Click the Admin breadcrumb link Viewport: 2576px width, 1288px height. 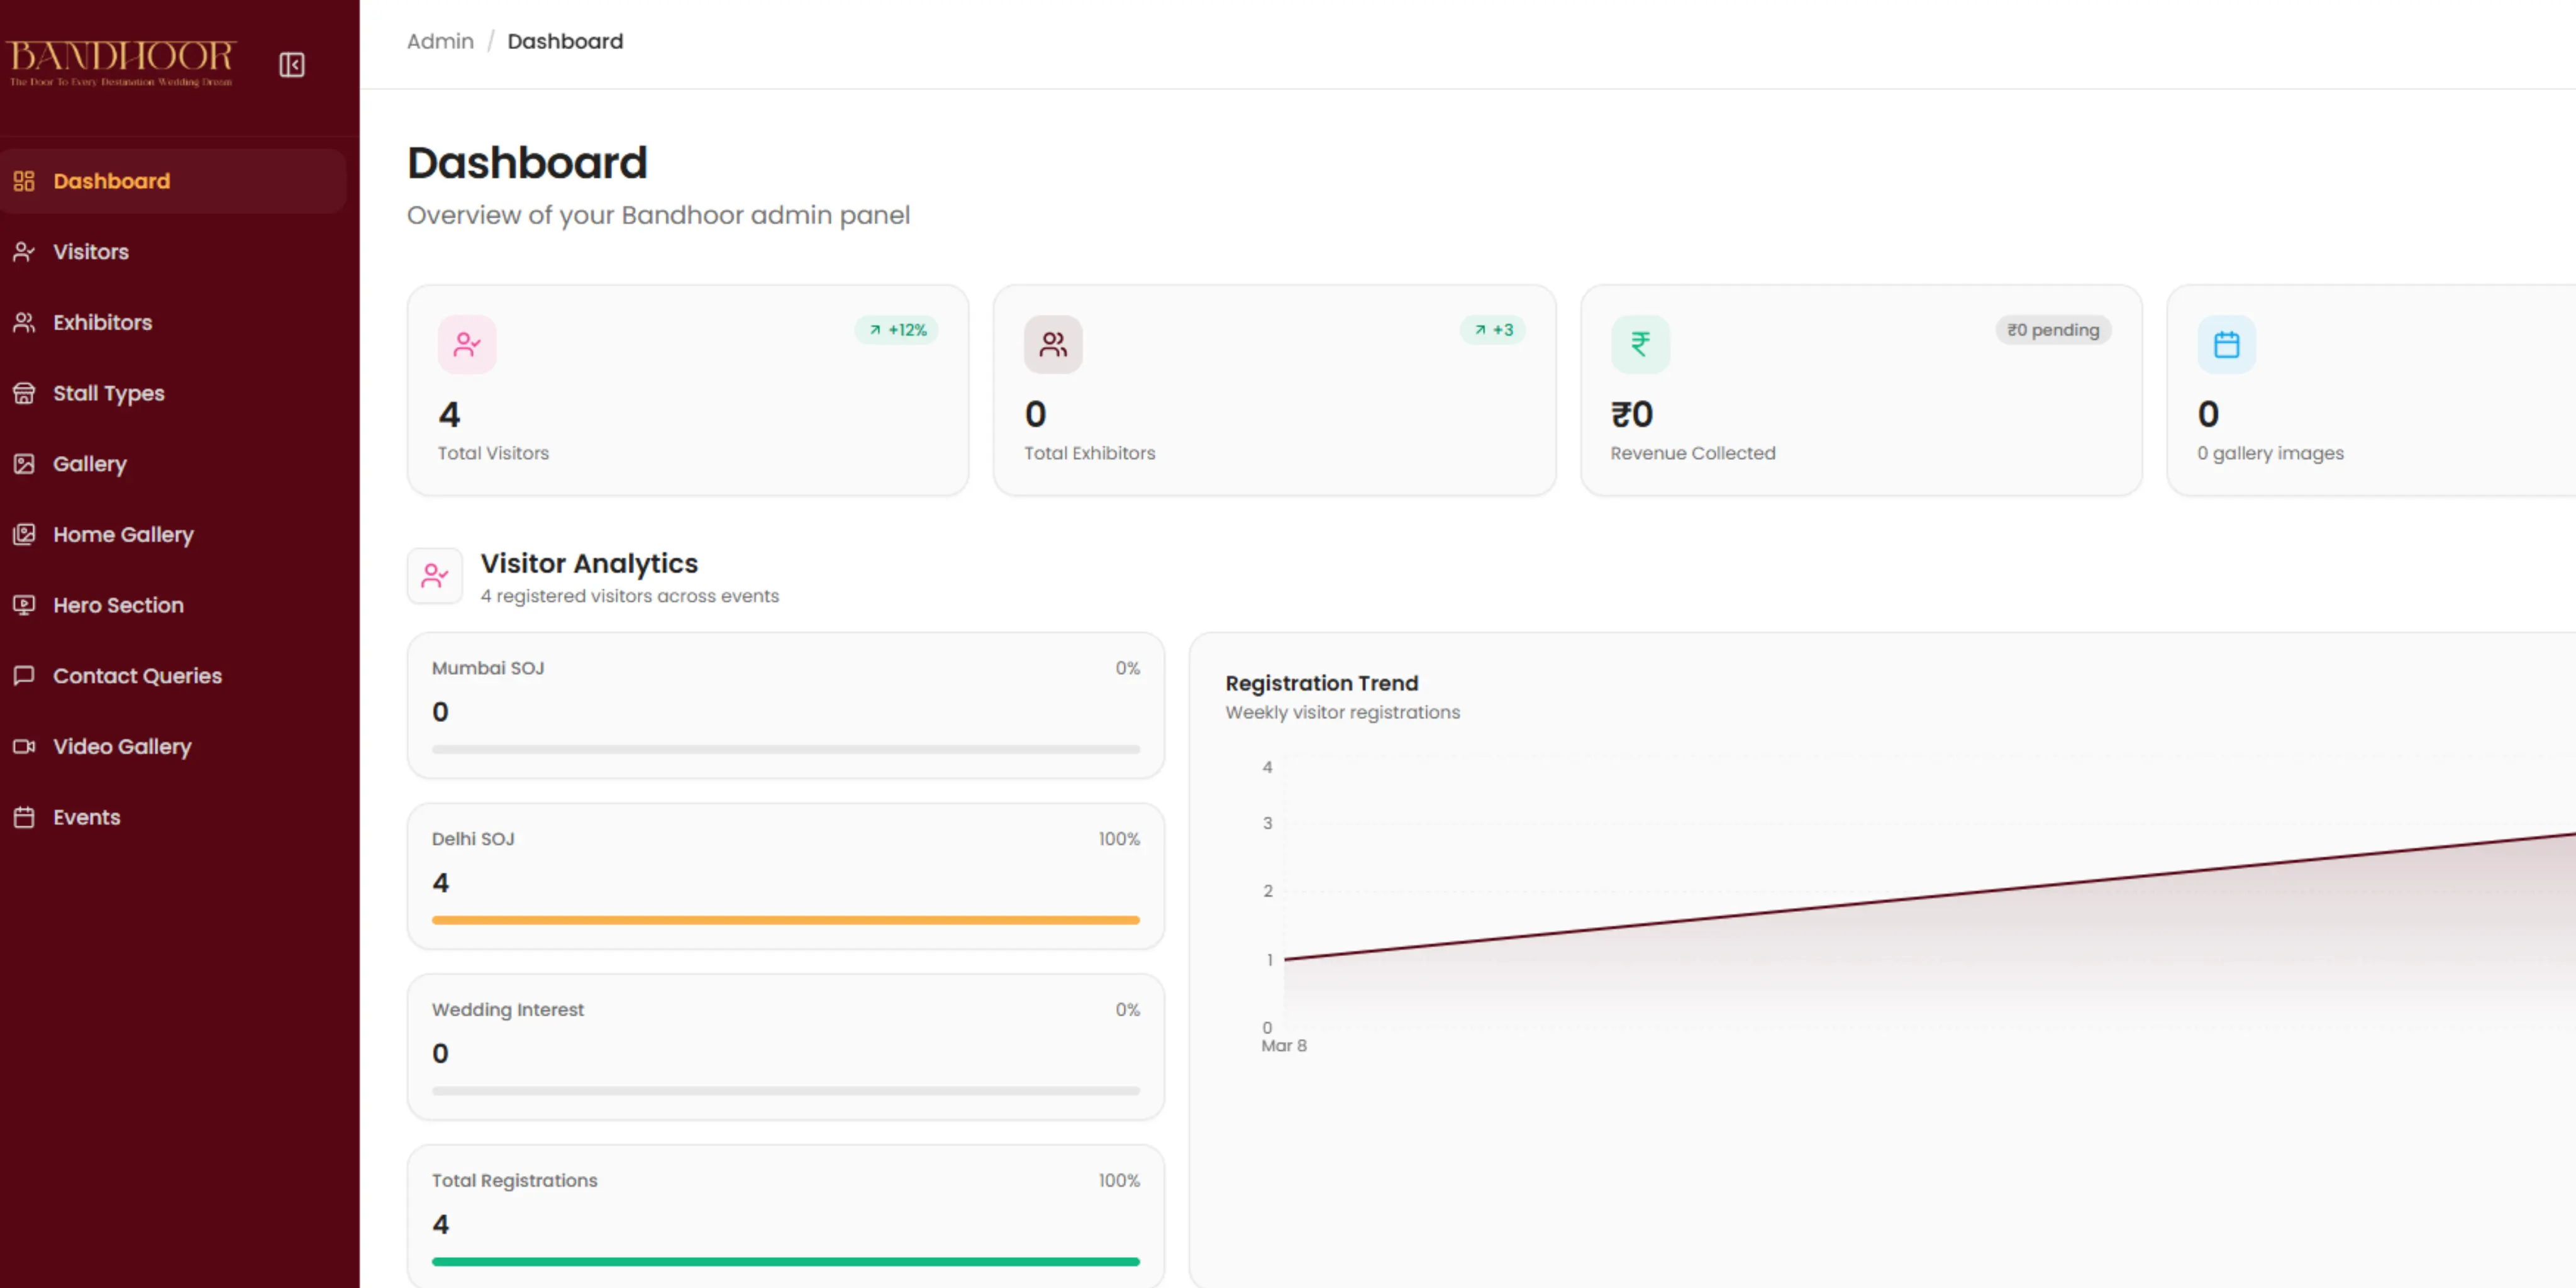(x=440, y=42)
